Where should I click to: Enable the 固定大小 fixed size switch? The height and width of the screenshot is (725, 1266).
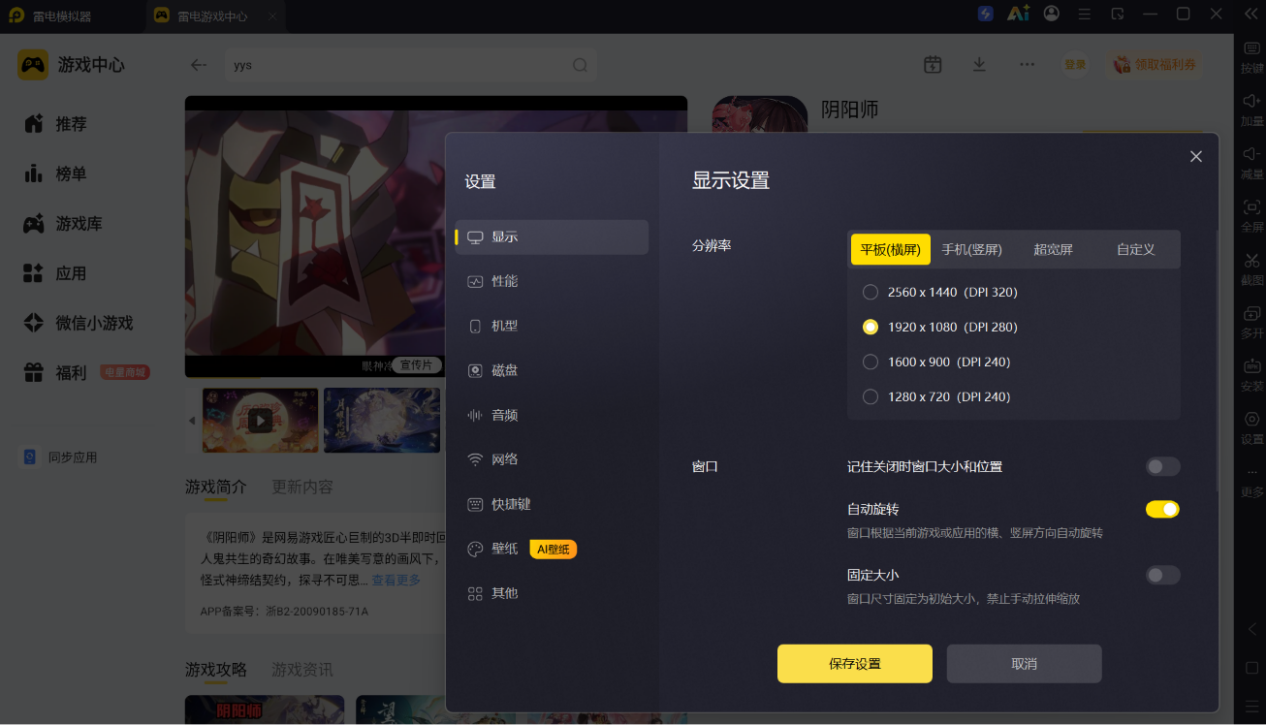(x=1163, y=575)
